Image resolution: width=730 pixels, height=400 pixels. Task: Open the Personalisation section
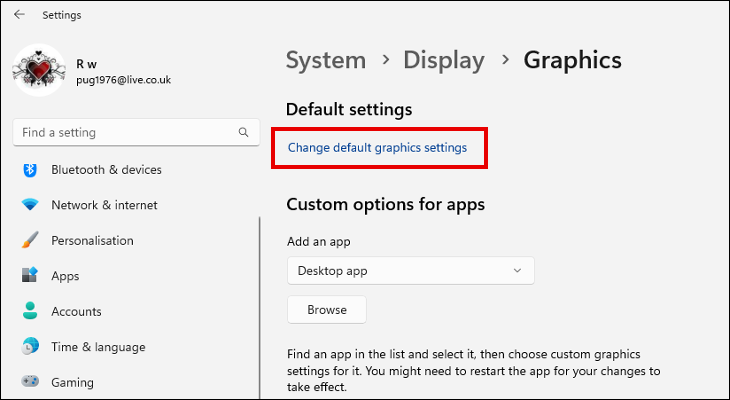point(92,240)
